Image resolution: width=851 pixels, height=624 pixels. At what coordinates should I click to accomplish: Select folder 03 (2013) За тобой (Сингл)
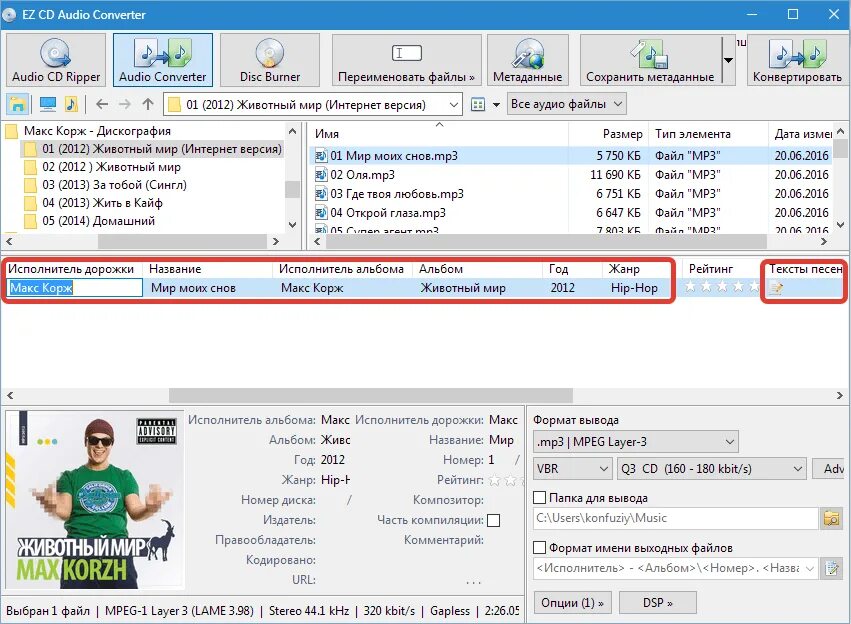click(114, 184)
